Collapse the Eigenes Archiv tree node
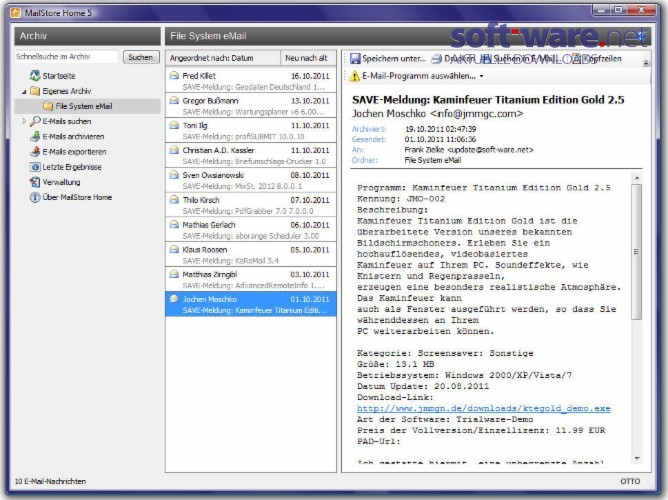The width and height of the screenshot is (668, 500). pos(24,91)
